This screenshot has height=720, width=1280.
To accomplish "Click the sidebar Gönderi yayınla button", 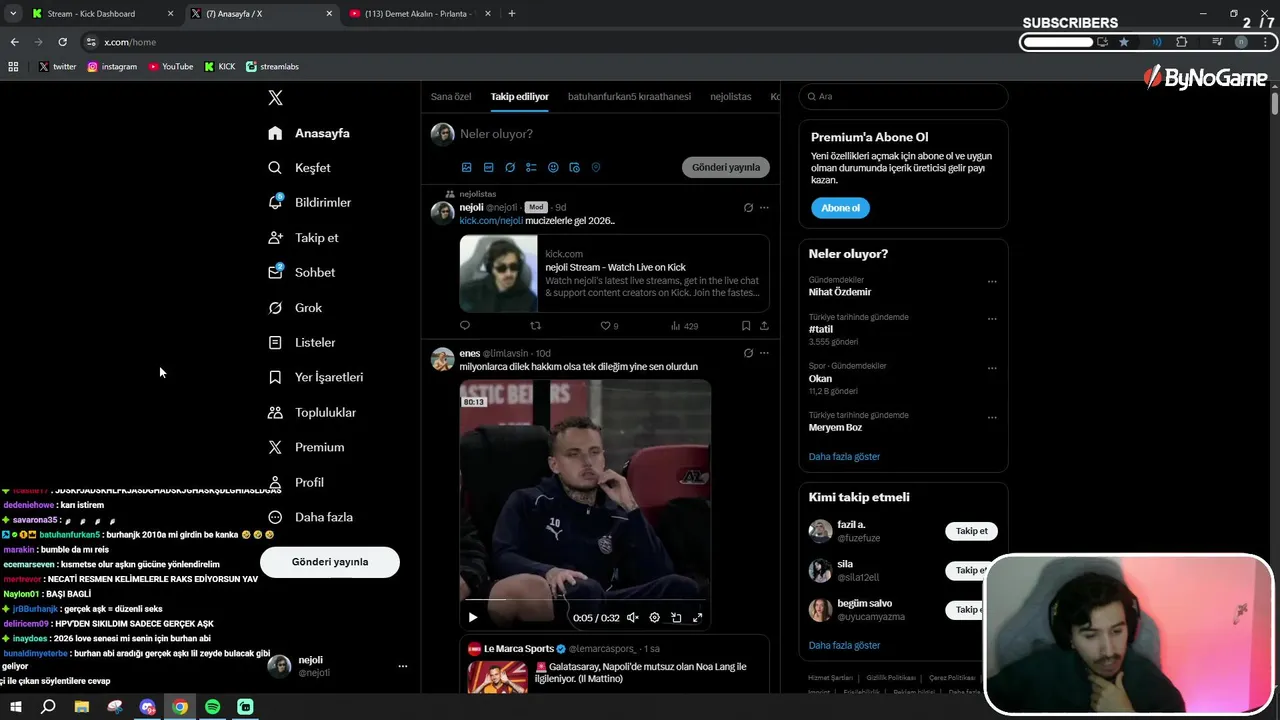I will (330, 562).
